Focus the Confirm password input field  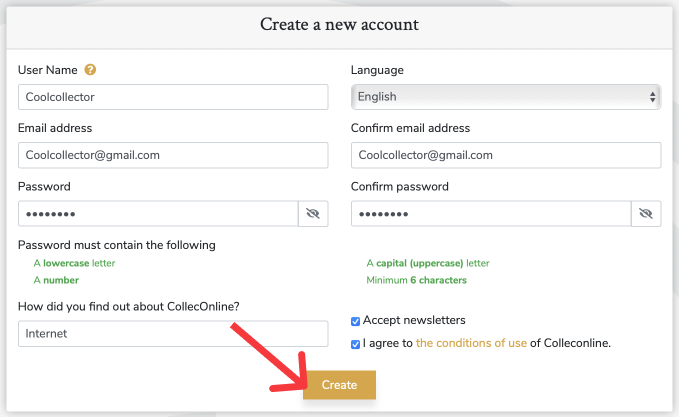click(491, 213)
